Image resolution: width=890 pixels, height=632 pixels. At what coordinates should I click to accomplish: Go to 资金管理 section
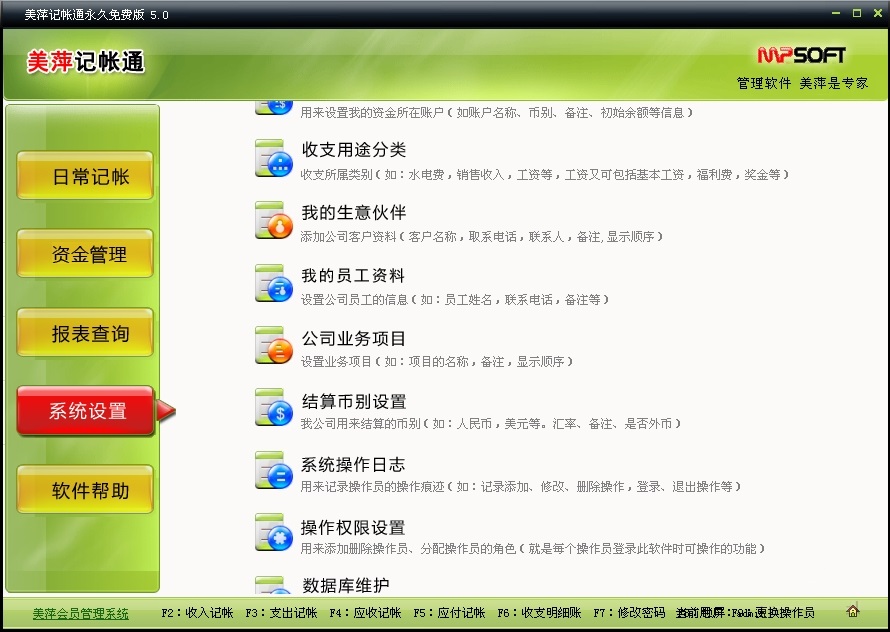tap(85, 254)
